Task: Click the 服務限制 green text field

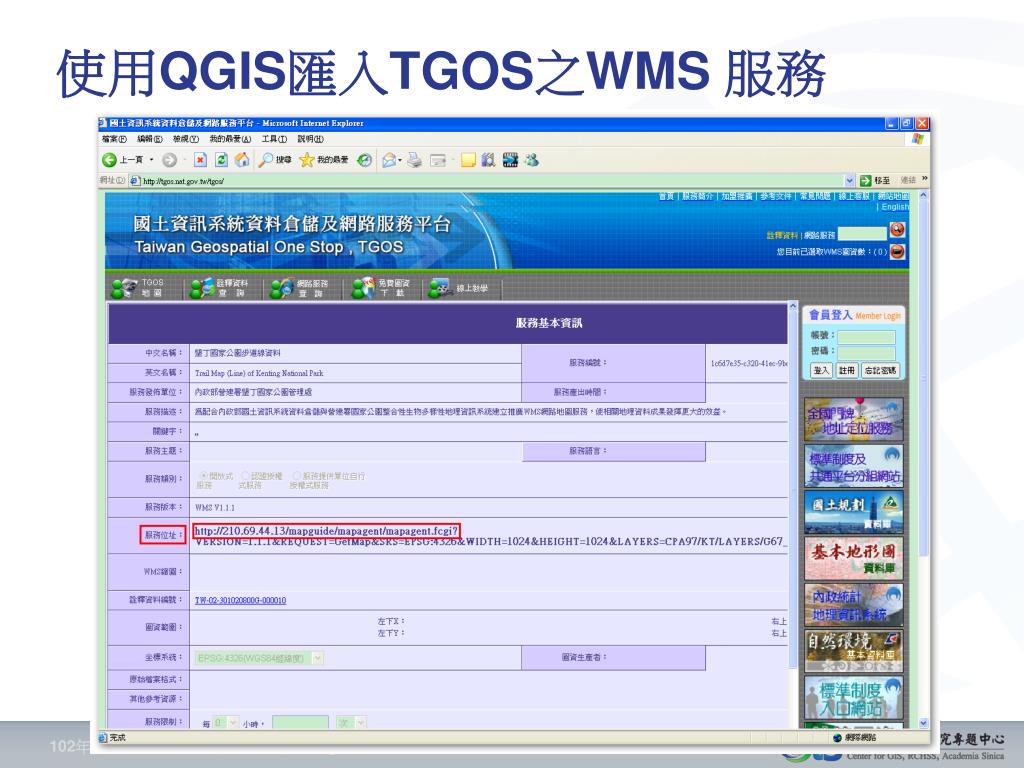Action: point(300,722)
